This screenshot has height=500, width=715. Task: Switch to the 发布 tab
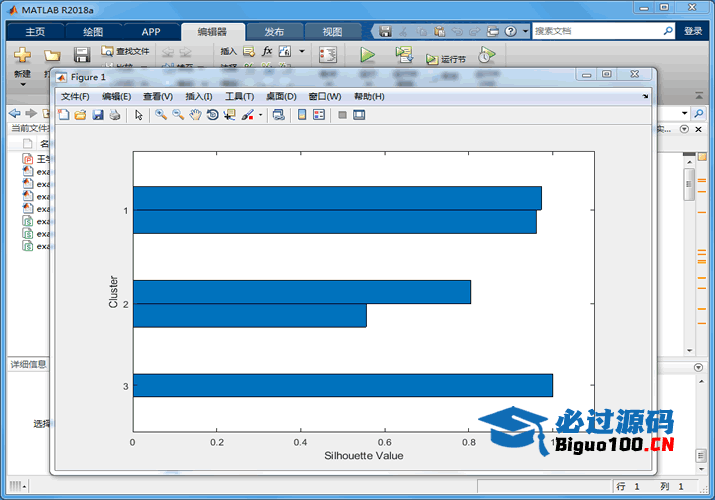pyautogui.click(x=274, y=31)
